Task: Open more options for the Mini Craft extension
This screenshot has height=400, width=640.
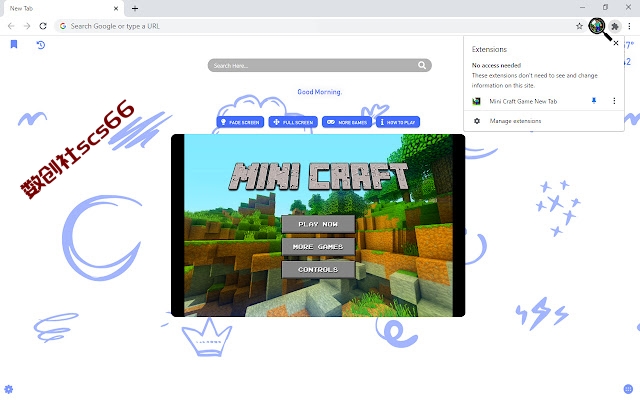Action: pos(614,101)
